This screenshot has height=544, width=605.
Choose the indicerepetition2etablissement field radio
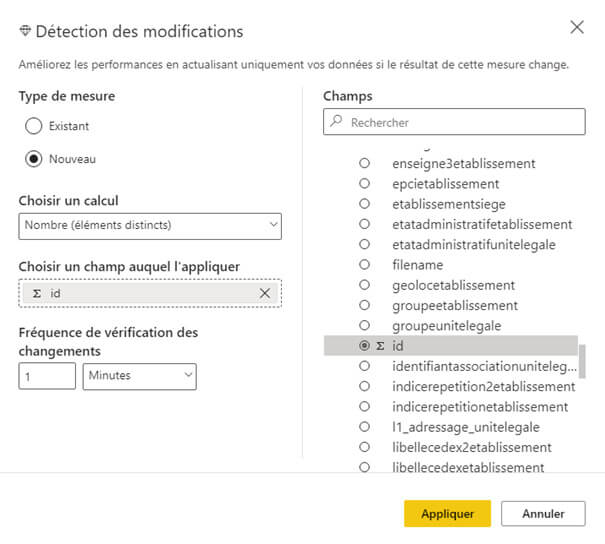point(364,386)
